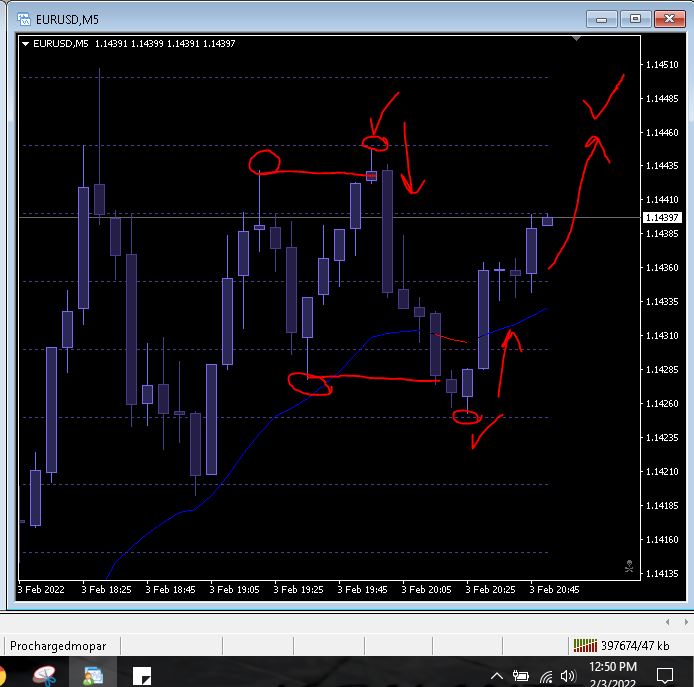Click the skull icon in chart bottom-right corner
Viewport: 694px width, 687px height.
coord(629,566)
